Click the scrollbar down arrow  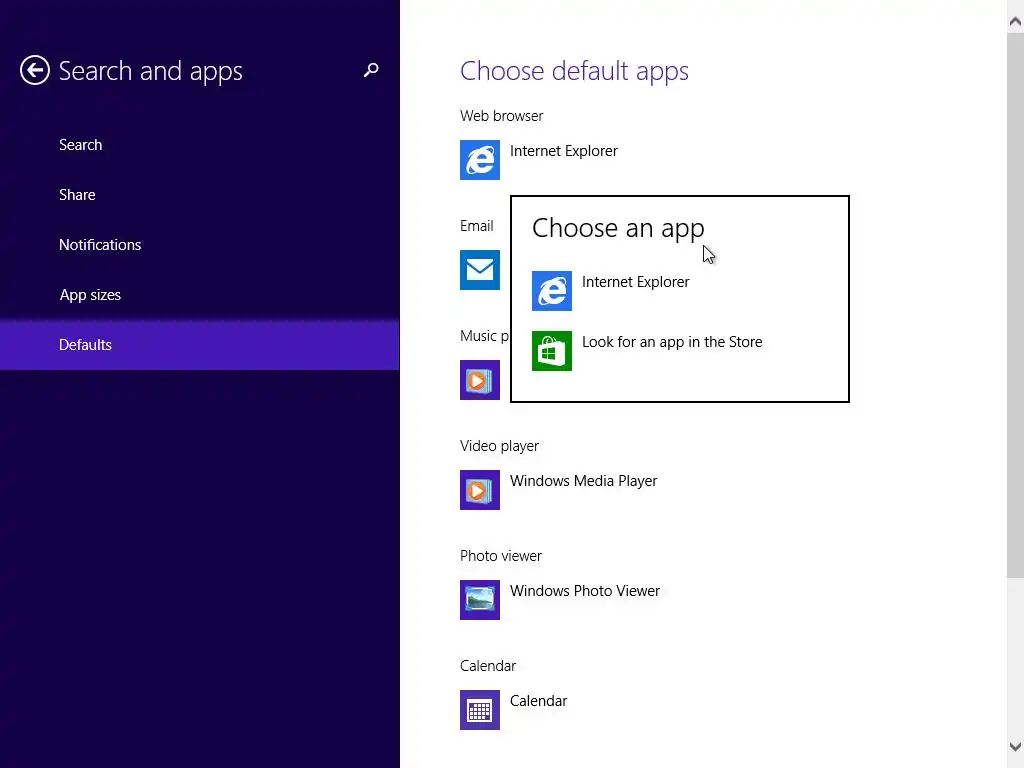(x=1015, y=746)
